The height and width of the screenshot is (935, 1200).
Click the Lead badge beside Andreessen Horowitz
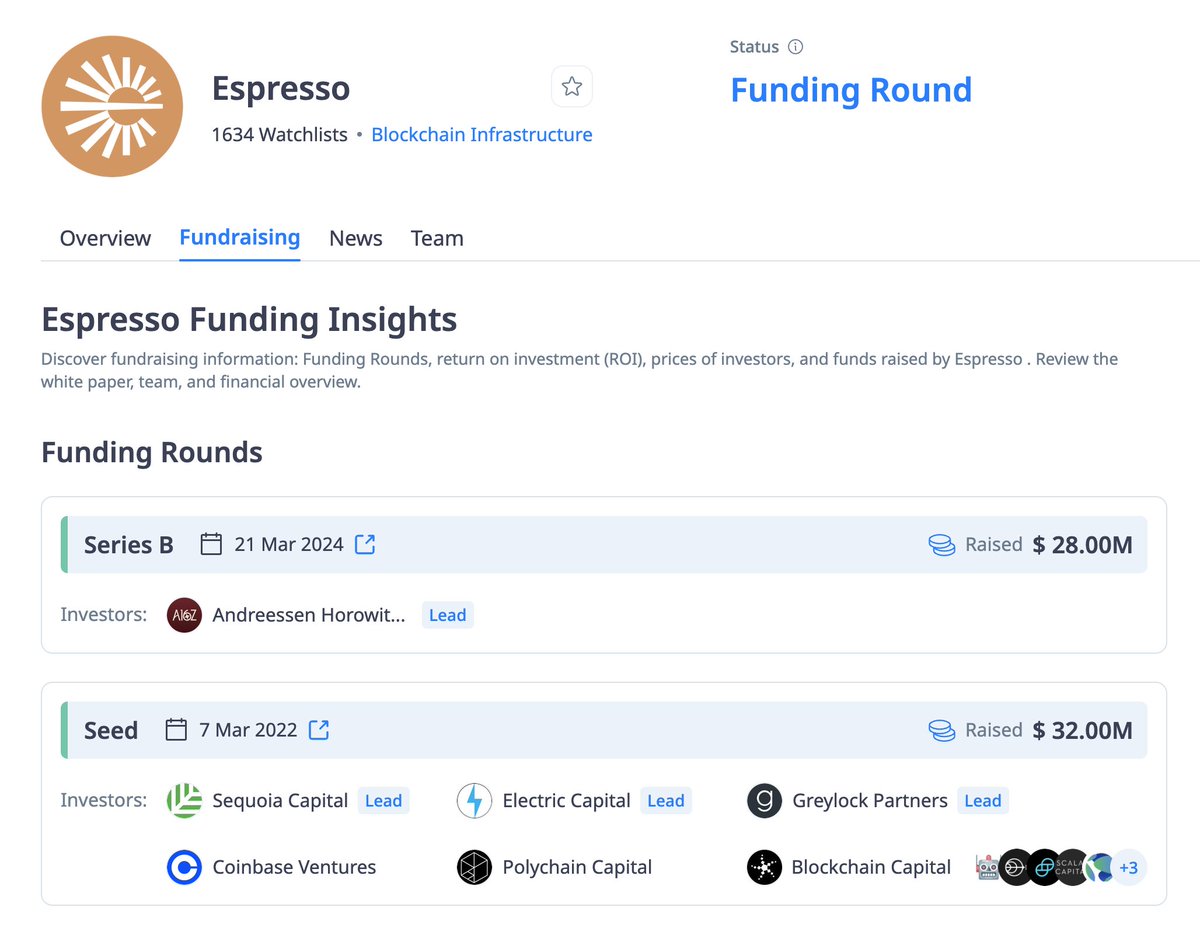[x=447, y=615]
